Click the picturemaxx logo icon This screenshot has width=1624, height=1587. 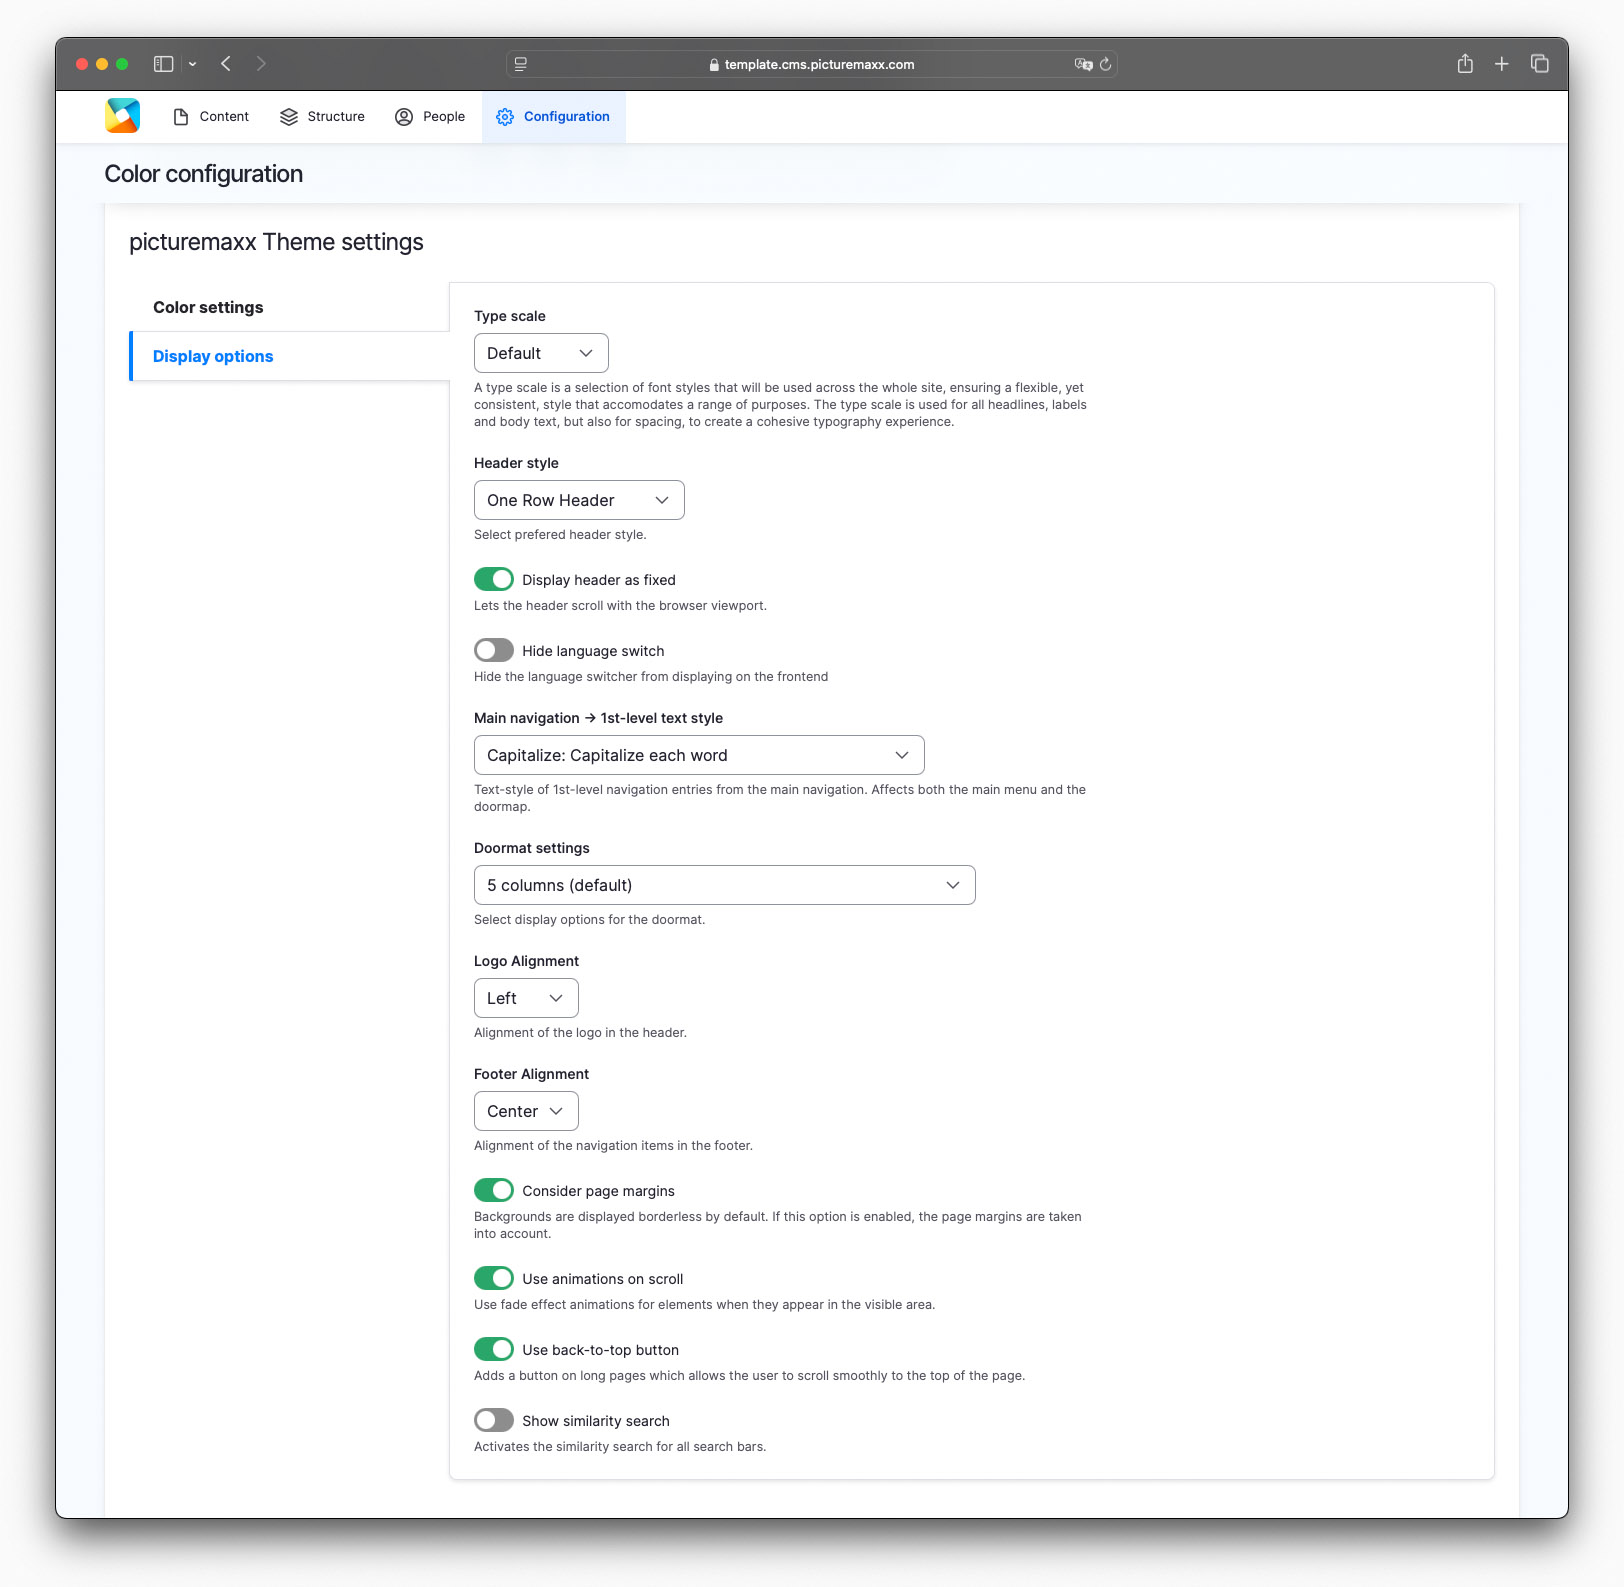click(122, 116)
